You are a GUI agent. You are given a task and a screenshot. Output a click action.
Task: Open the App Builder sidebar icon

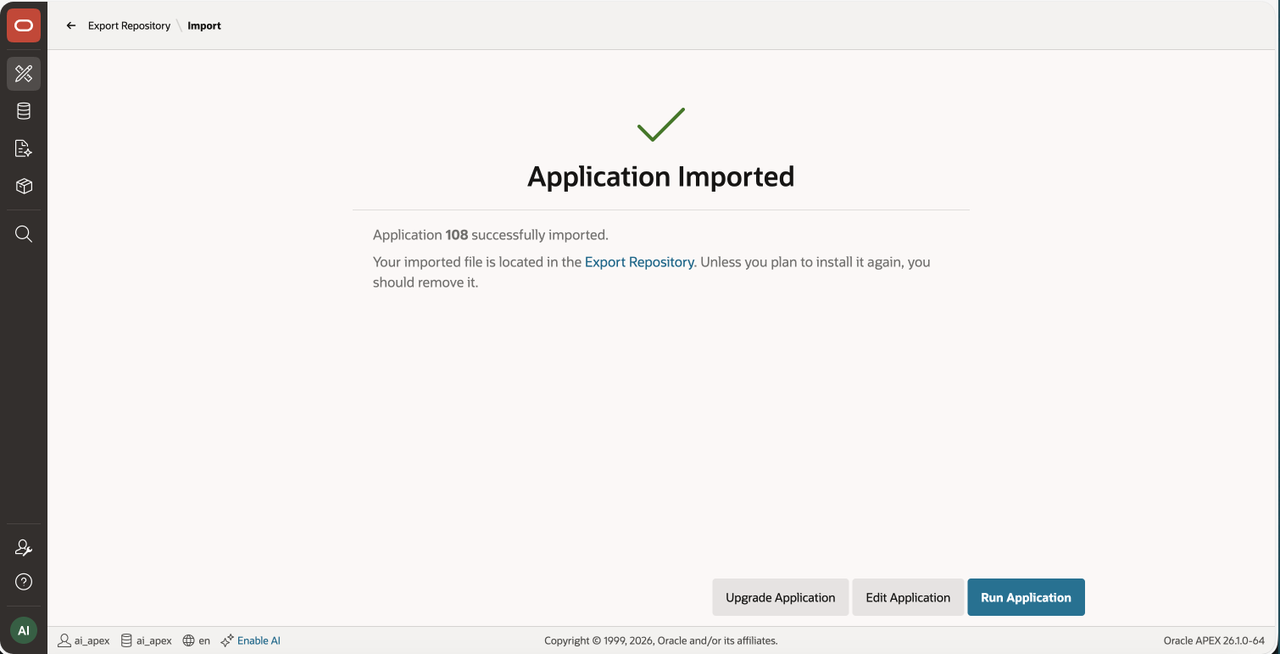(24, 74)
